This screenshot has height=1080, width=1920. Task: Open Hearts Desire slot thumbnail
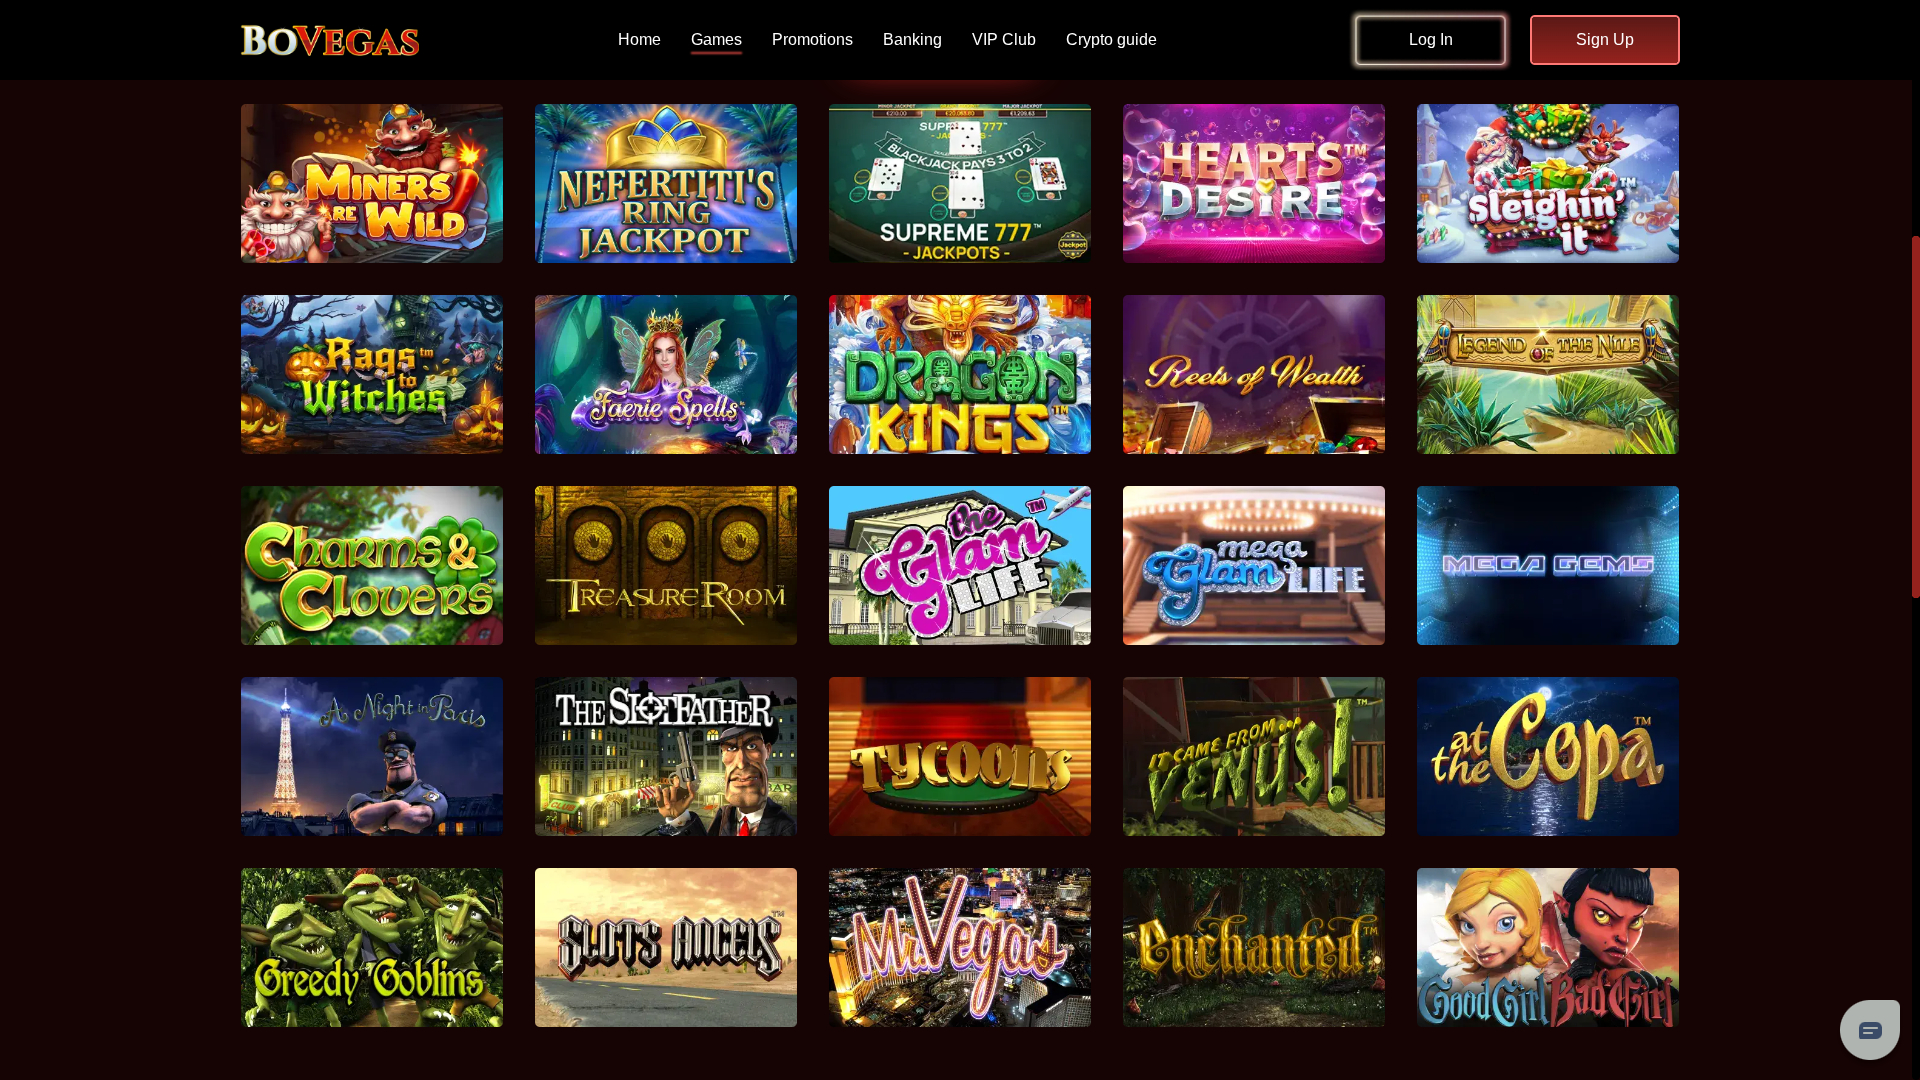(x=1254, y=183)
